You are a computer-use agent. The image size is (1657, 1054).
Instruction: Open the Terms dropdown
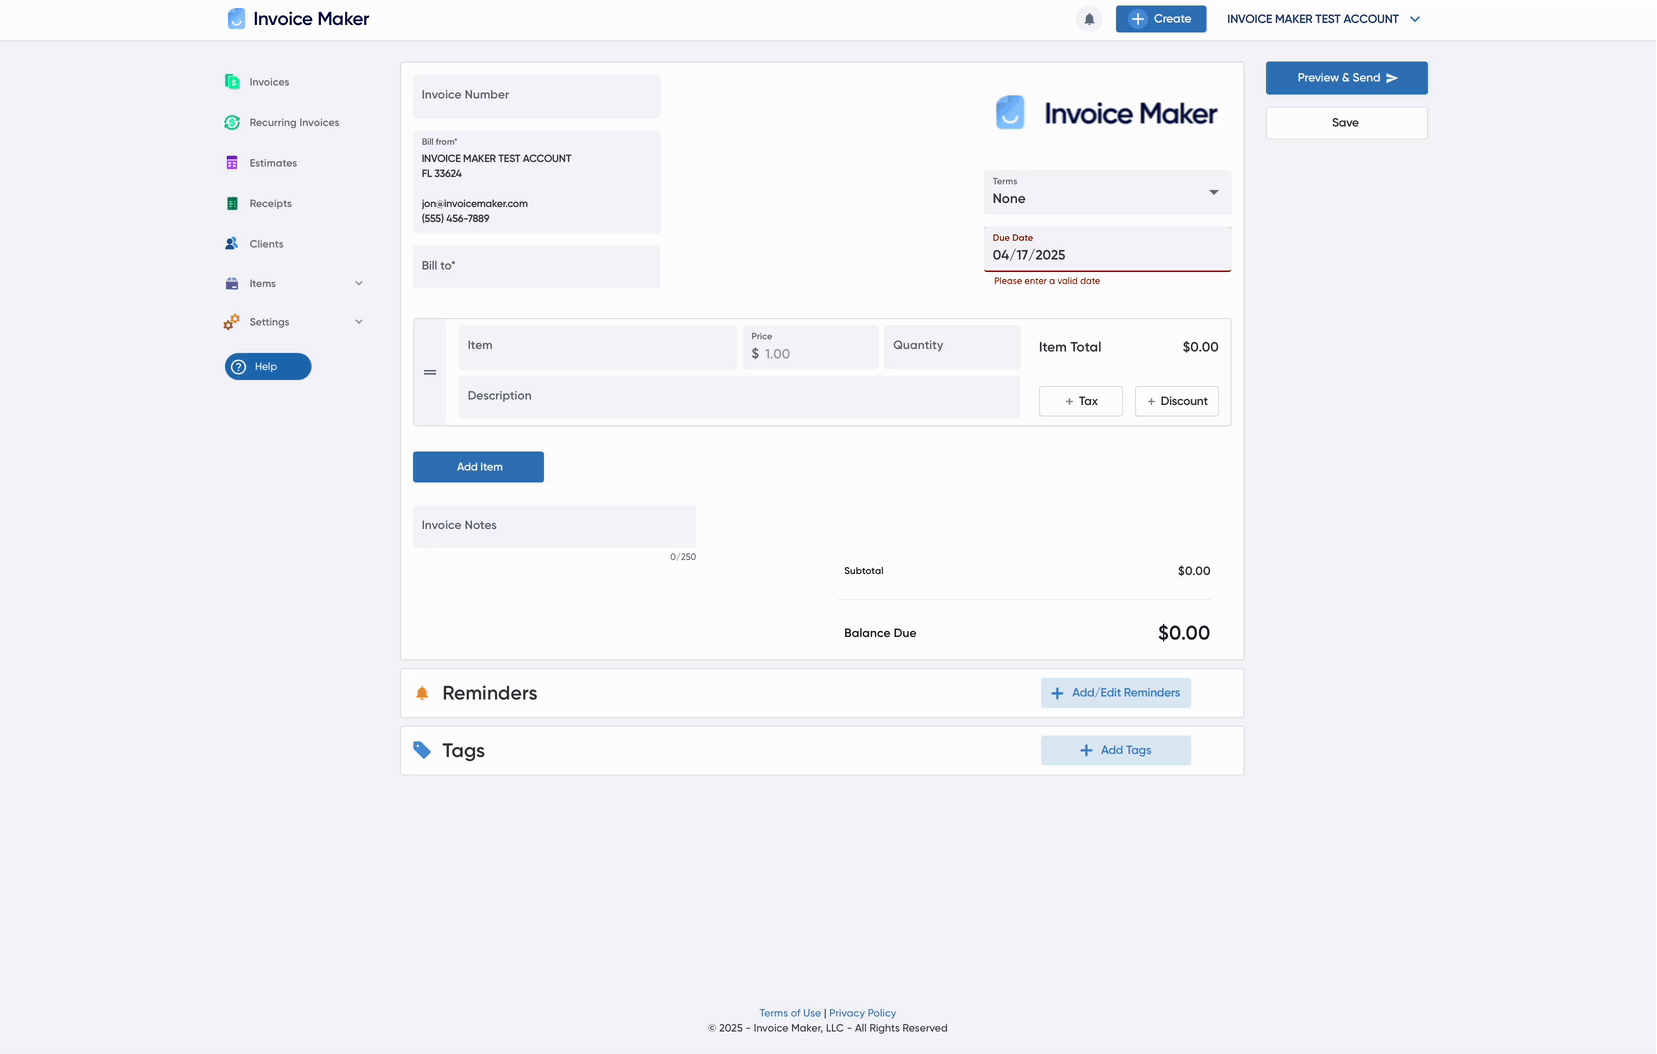[1107, 192]
